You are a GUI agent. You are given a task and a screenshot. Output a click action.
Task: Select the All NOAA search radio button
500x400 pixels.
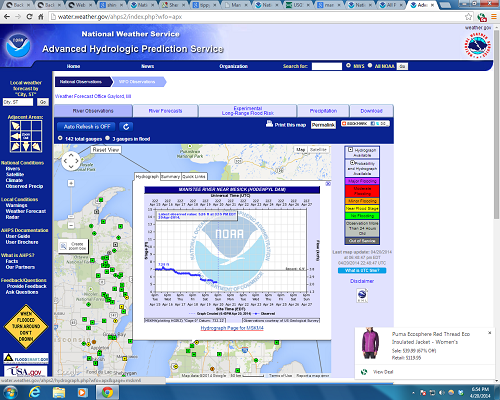pos(370,65)
